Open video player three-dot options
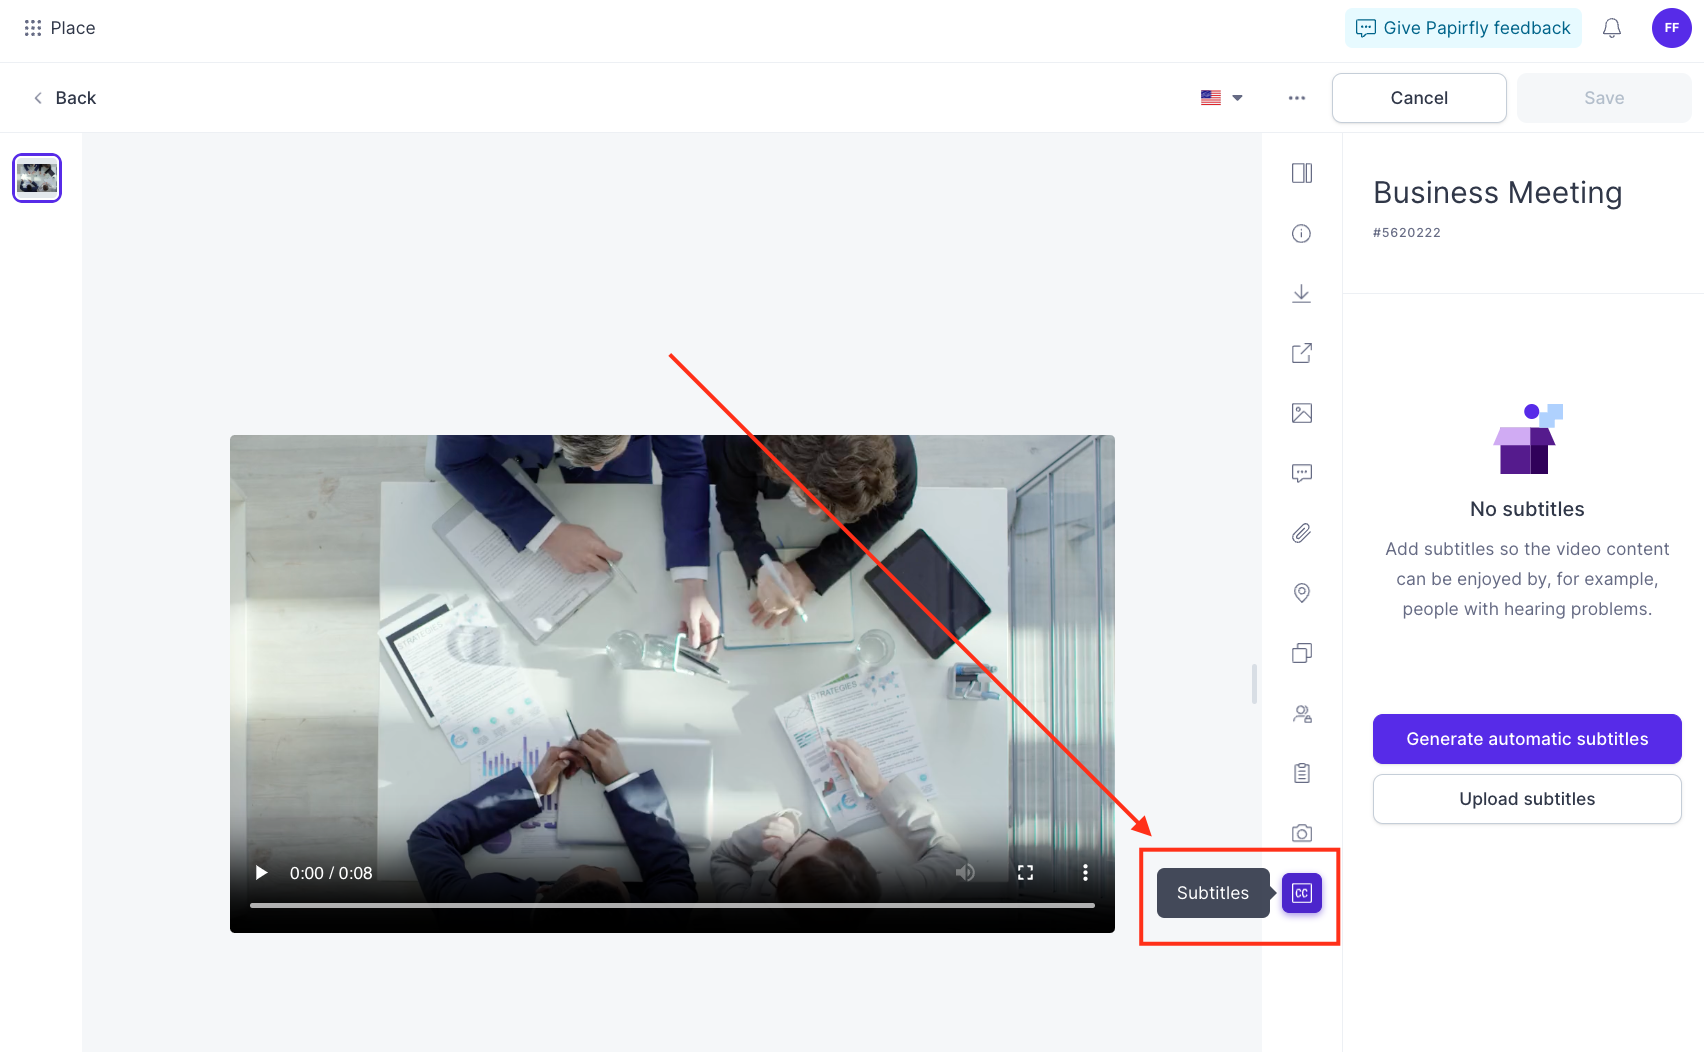The image size is (1704, 1052). pos(1085,873)
